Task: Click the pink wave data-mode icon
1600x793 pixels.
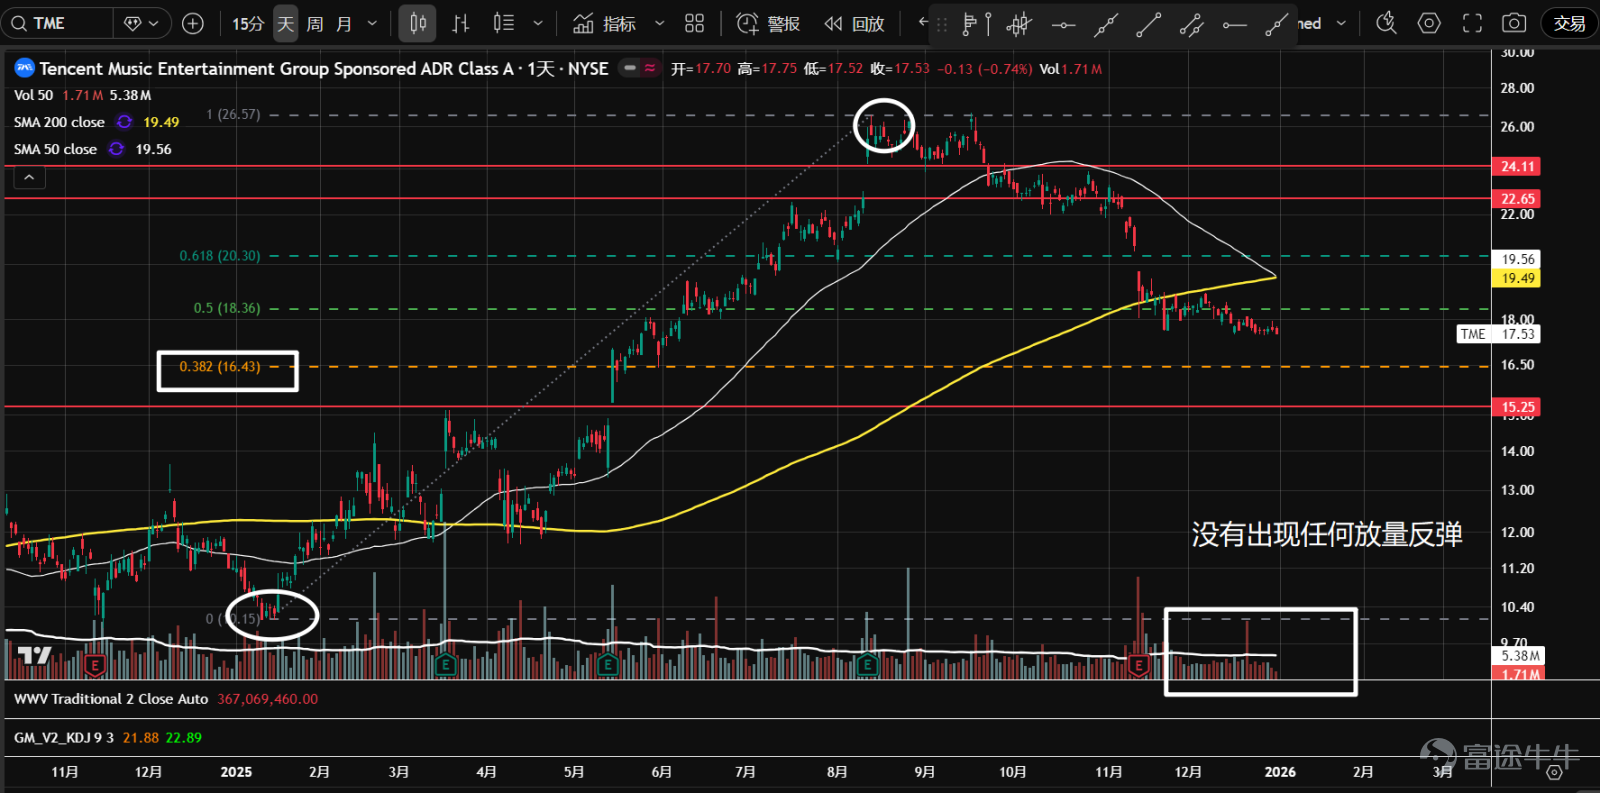Action: tap(650, 68)
